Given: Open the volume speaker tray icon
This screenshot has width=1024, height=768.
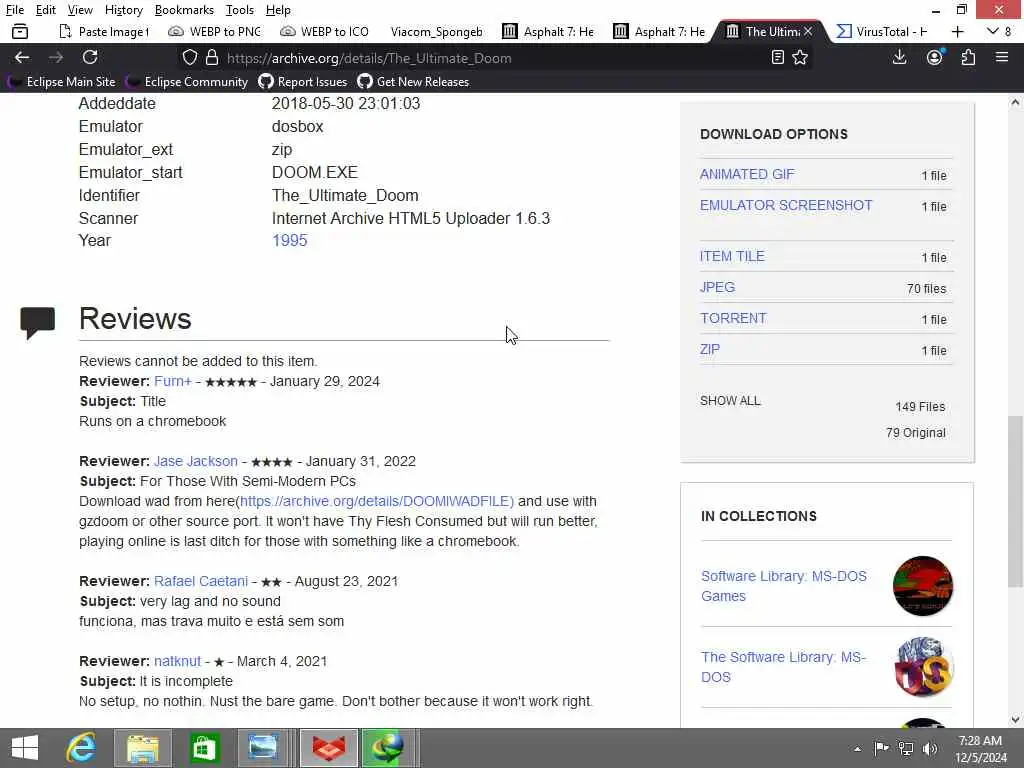Looking at the screenshot, I should click(x=930, y=748).
